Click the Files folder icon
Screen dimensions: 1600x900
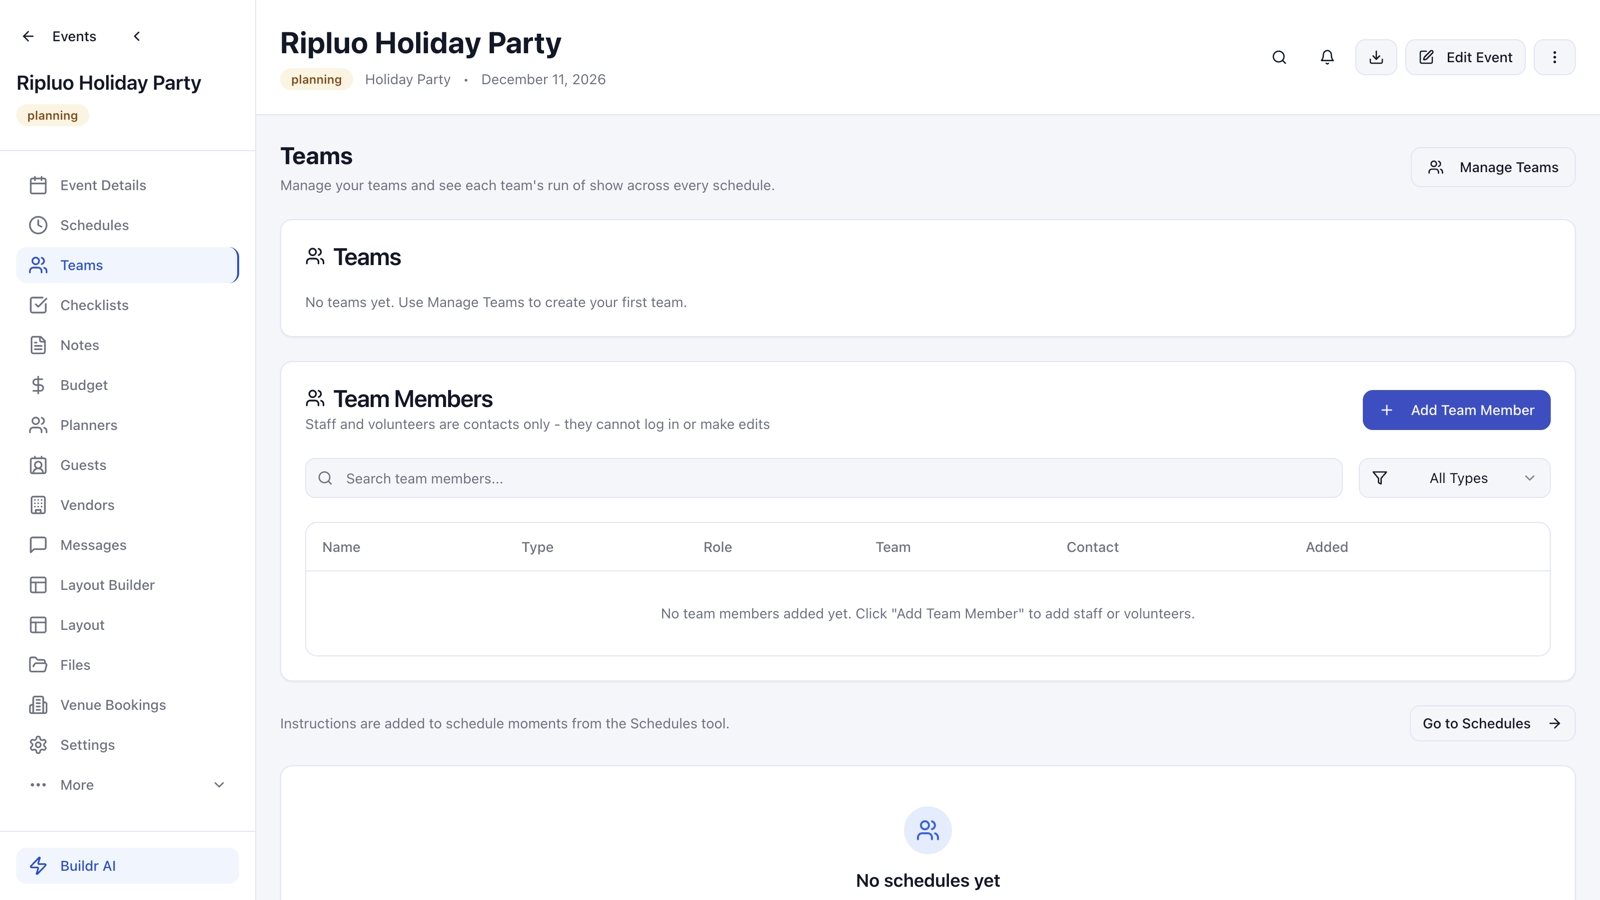pyautogui.click(x=38, y=665)
